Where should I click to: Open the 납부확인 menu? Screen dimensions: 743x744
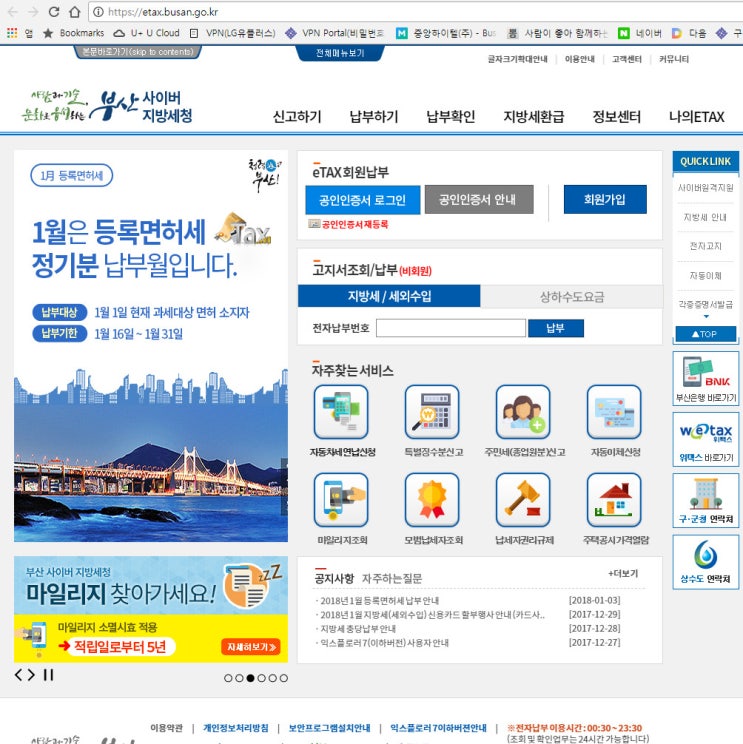coord(451,117)
